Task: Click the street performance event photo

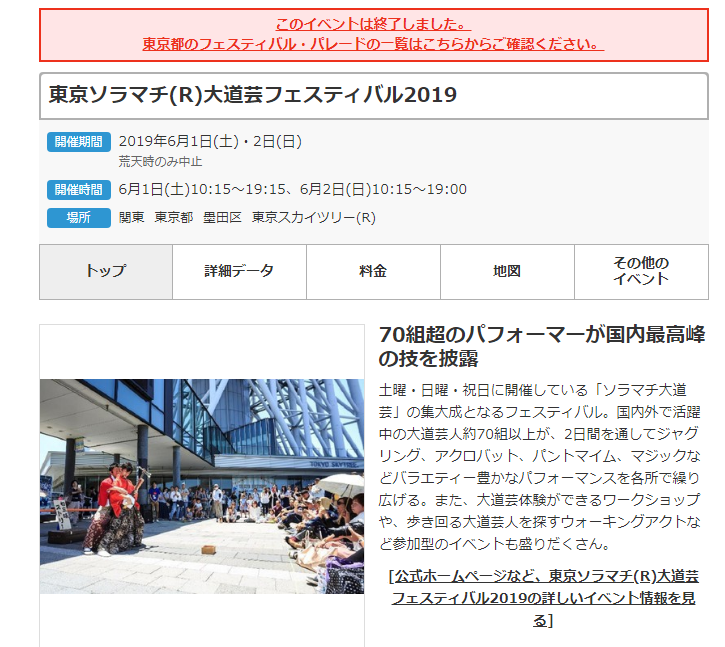Action: click(202, 485)
